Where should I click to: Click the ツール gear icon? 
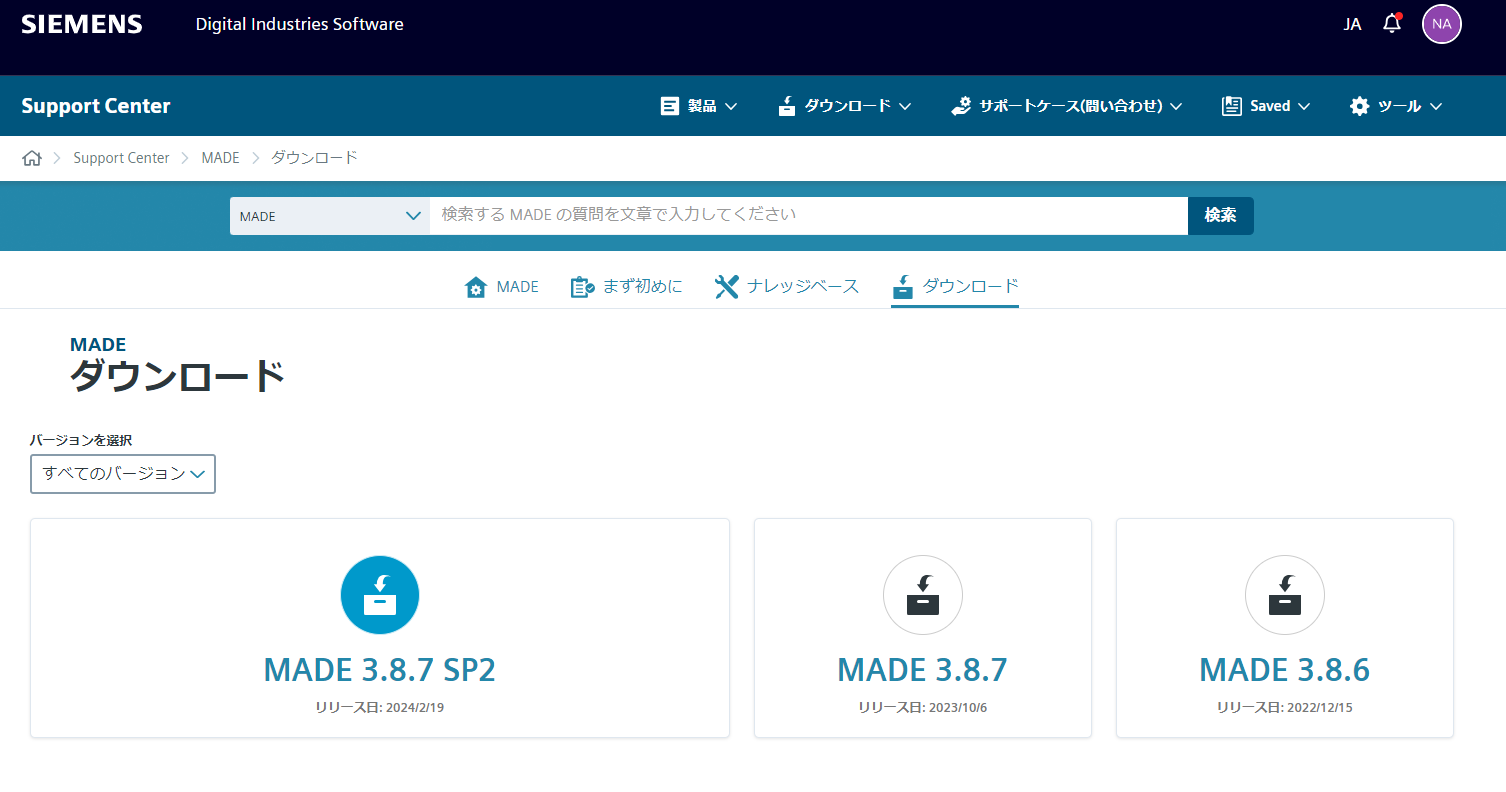coord(1360,106)
